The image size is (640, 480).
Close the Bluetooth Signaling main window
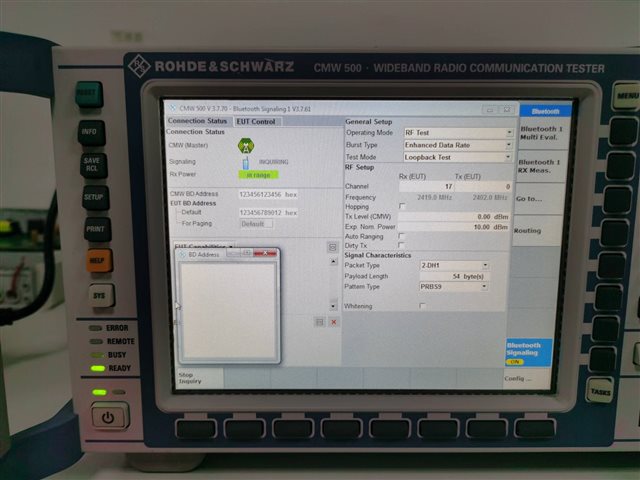[x=507, y=109]
